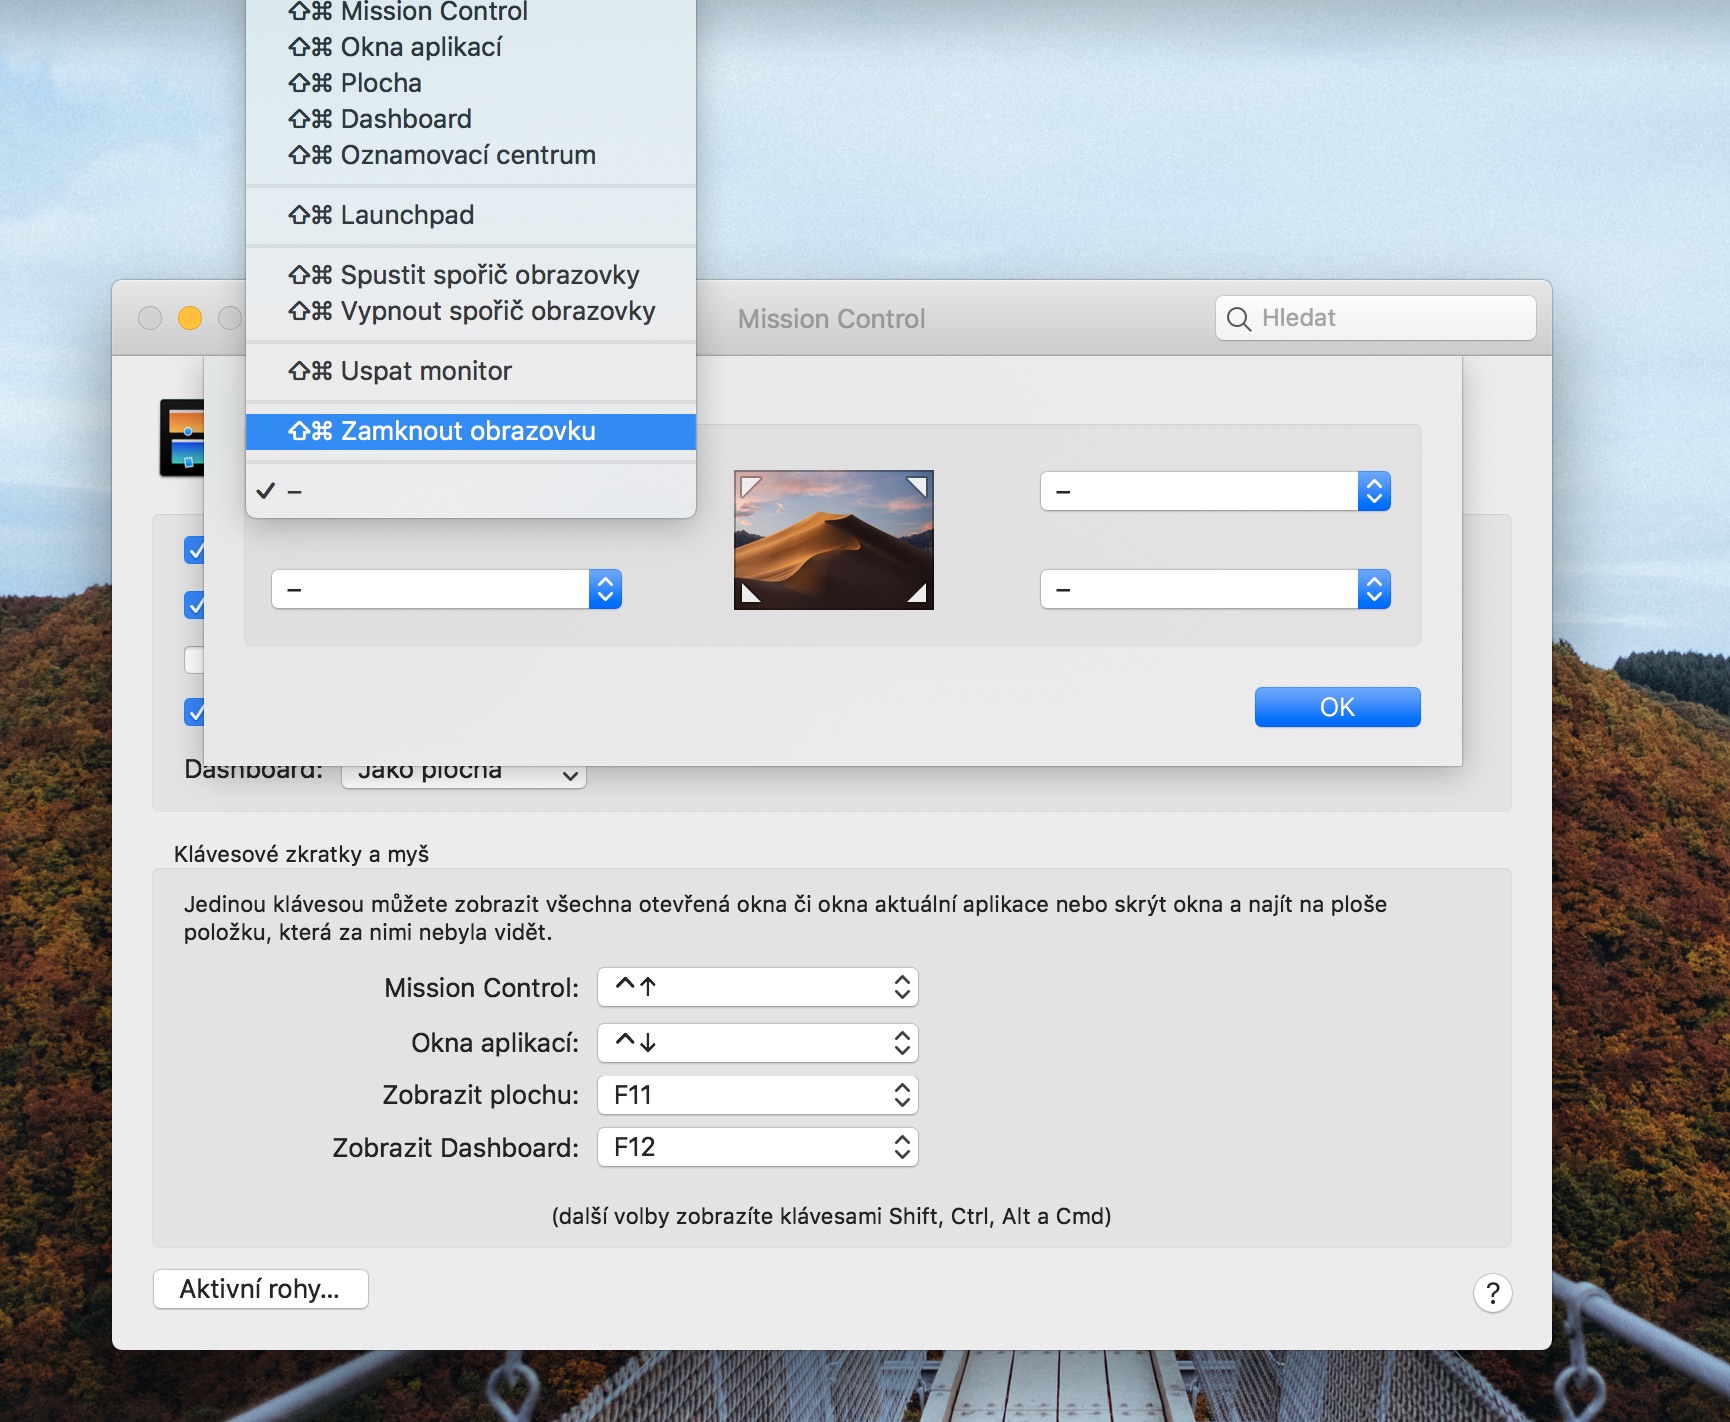Click the Hledat search field
This screenshot has height=1422, width=1730.
tap(1390, 318)
